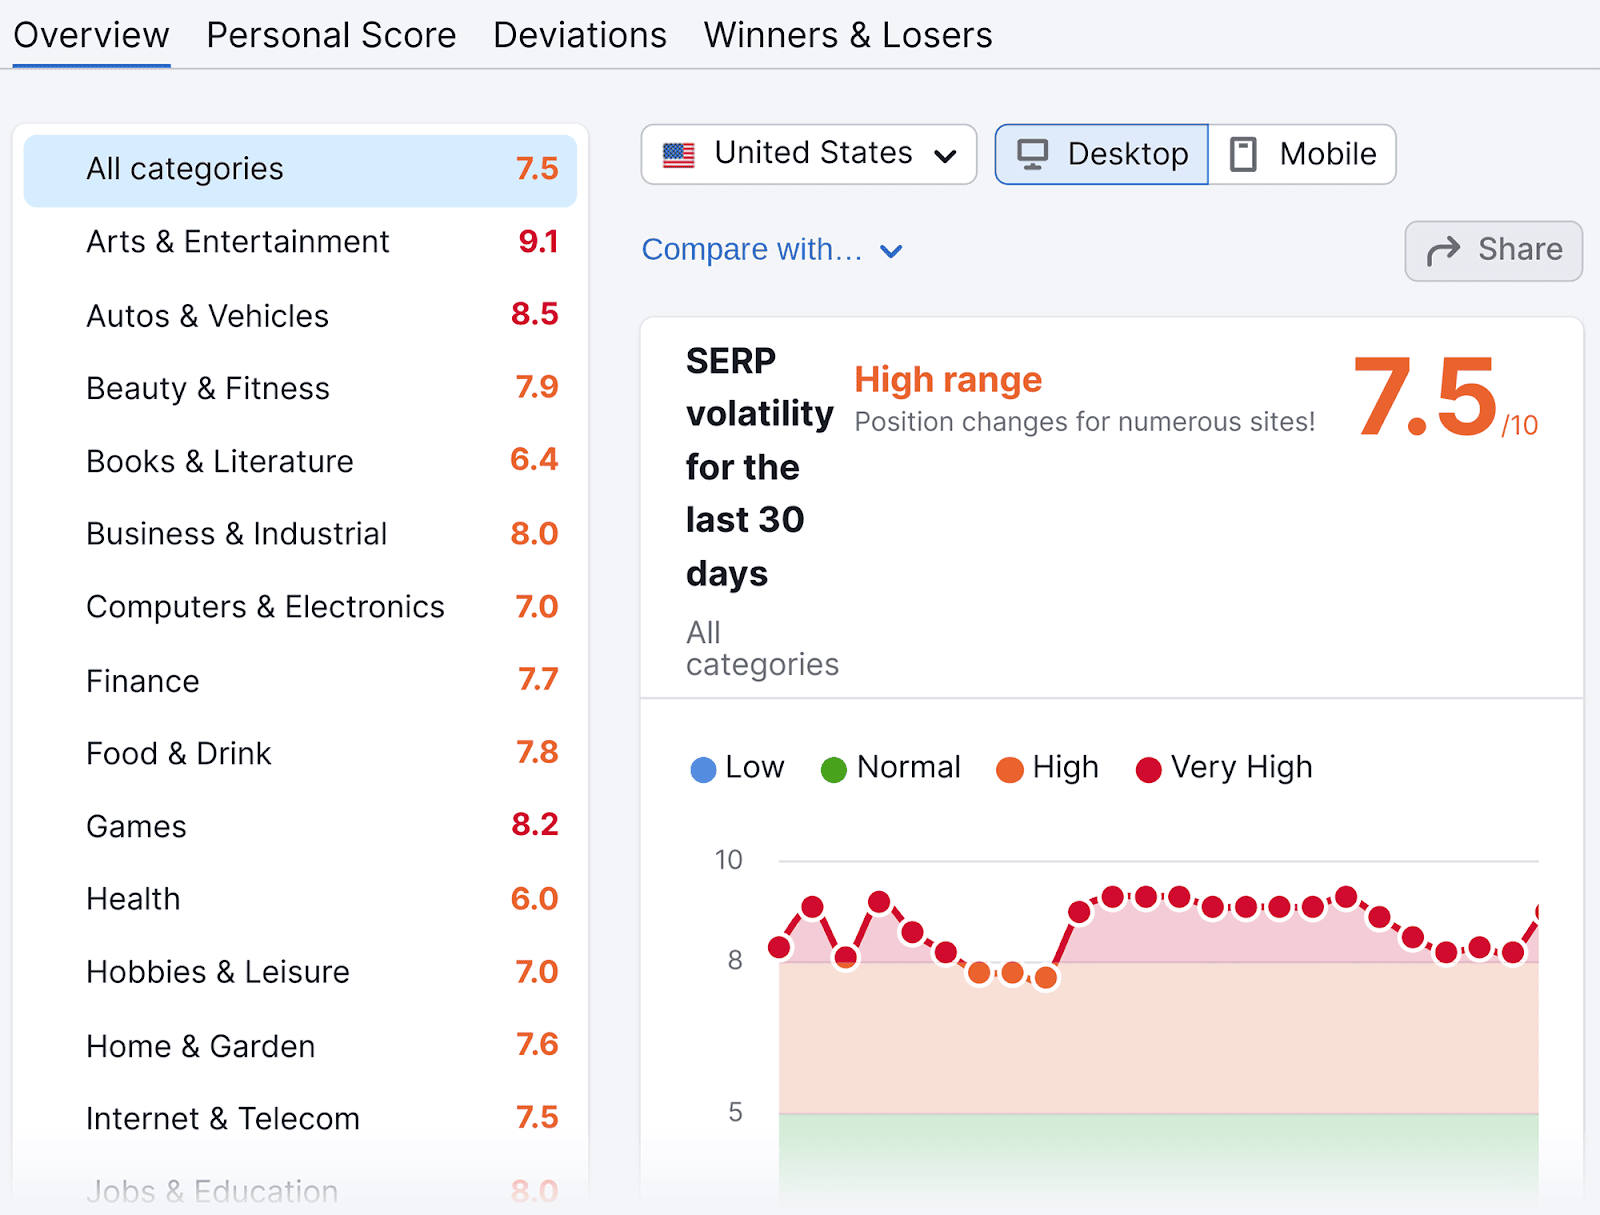The width and height of the screenshot is (1600, 1215).
Task: Switch device view to Desktop
Action: [1102, 154]
